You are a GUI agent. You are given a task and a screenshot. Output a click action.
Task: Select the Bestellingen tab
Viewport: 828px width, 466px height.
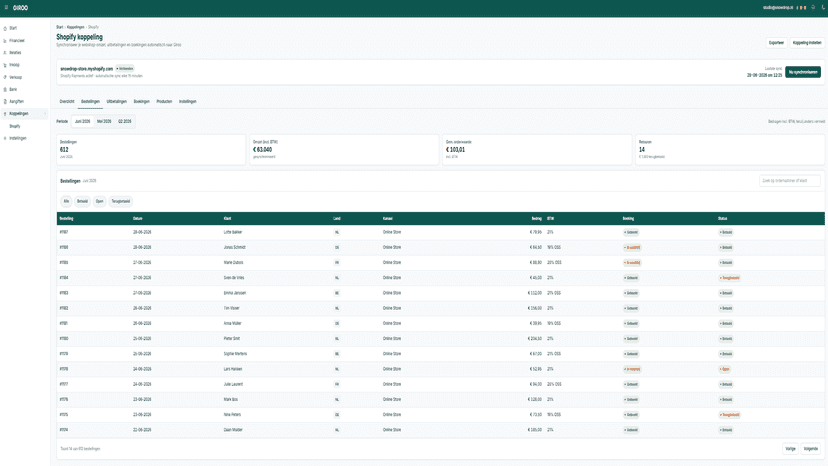click(x=90, y=101)
